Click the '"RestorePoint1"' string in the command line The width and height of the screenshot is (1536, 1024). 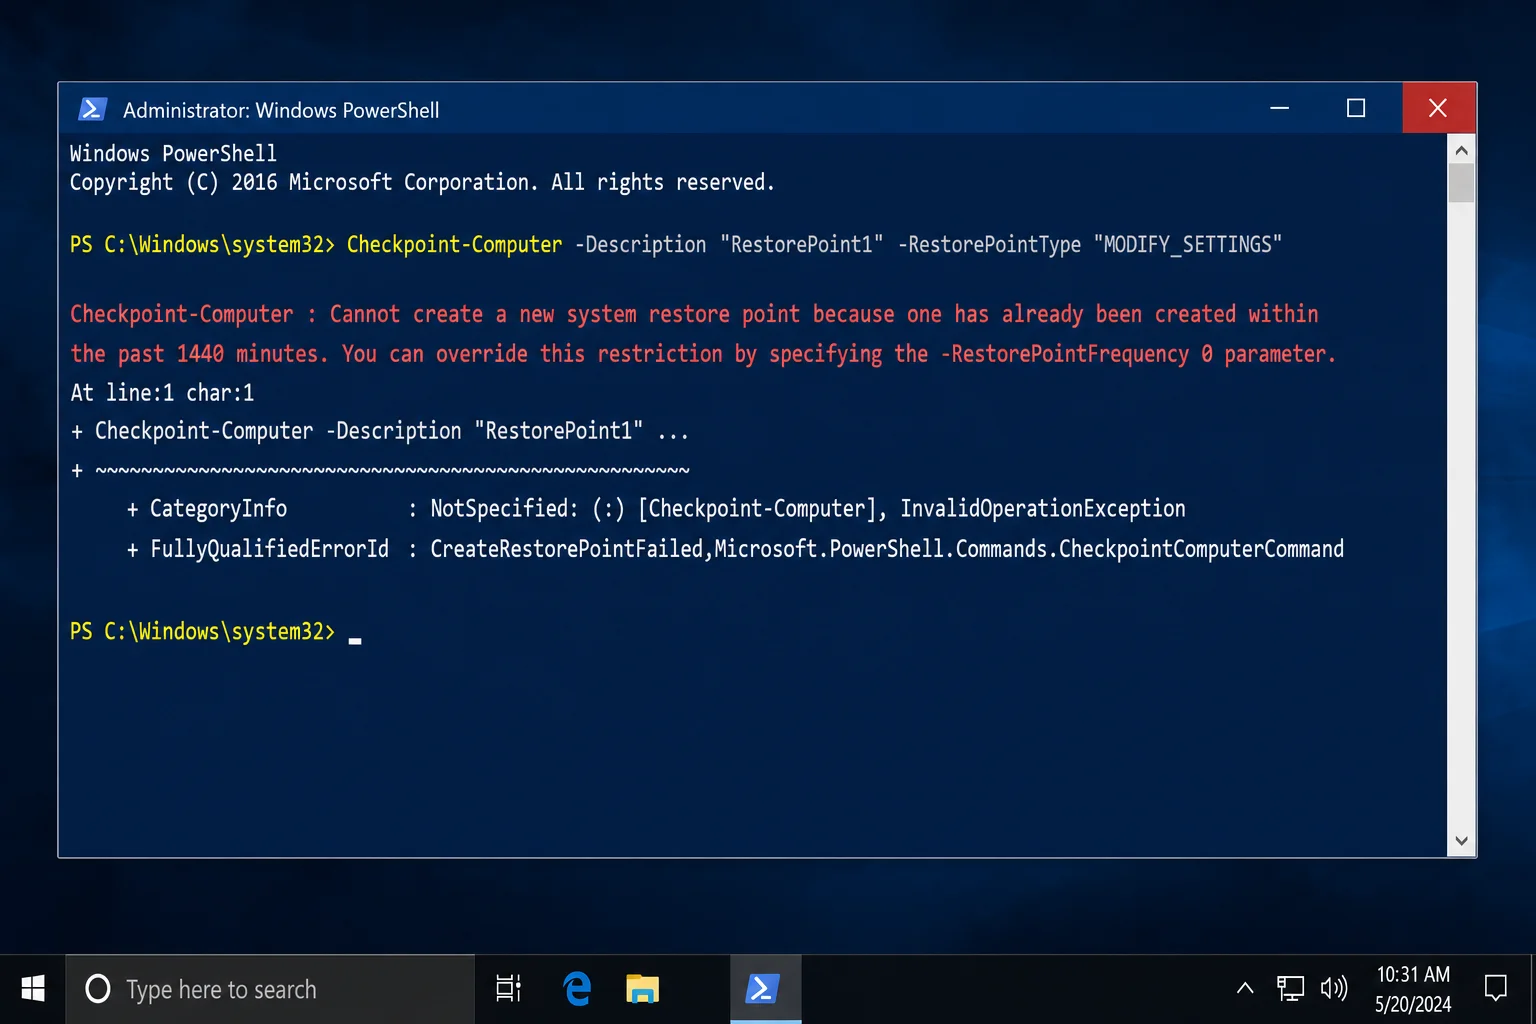tap(802, 245)
